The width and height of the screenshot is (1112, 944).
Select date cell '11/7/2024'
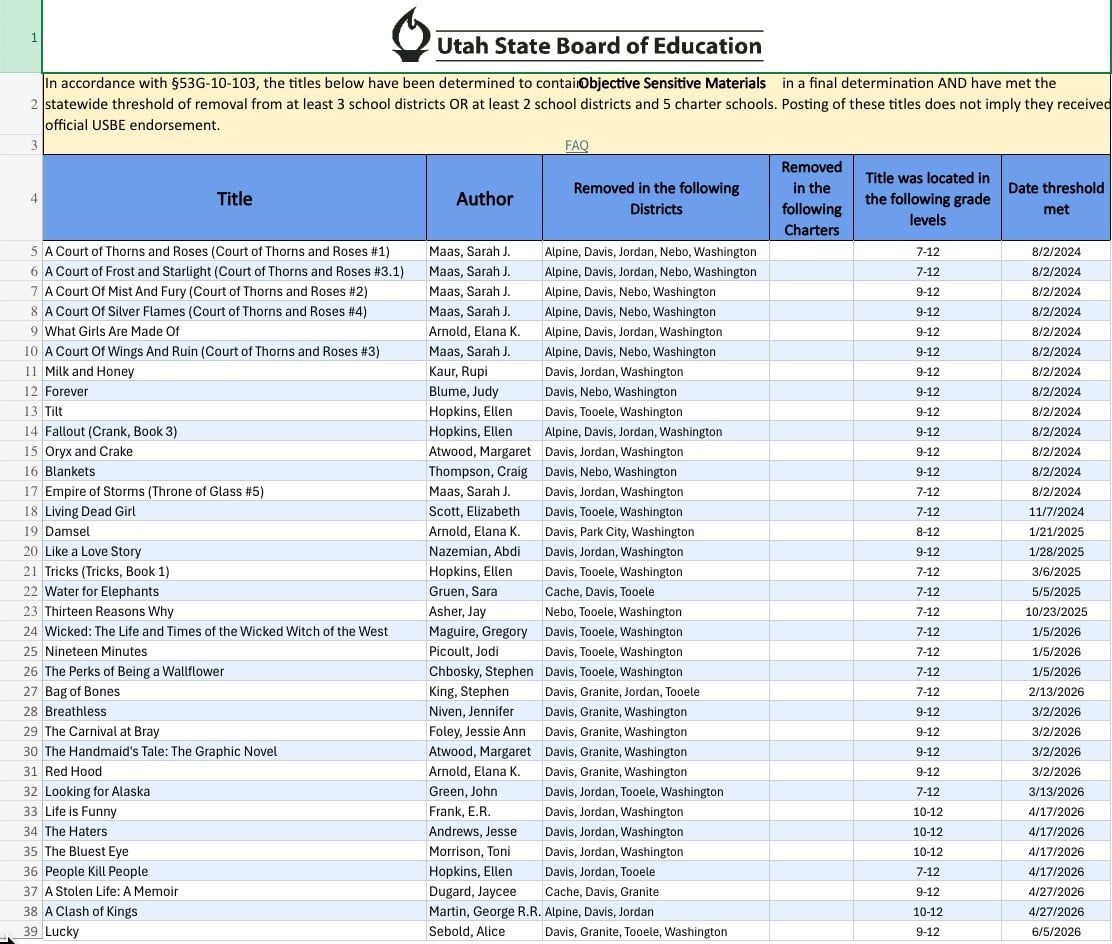(x=1056, y=511)
